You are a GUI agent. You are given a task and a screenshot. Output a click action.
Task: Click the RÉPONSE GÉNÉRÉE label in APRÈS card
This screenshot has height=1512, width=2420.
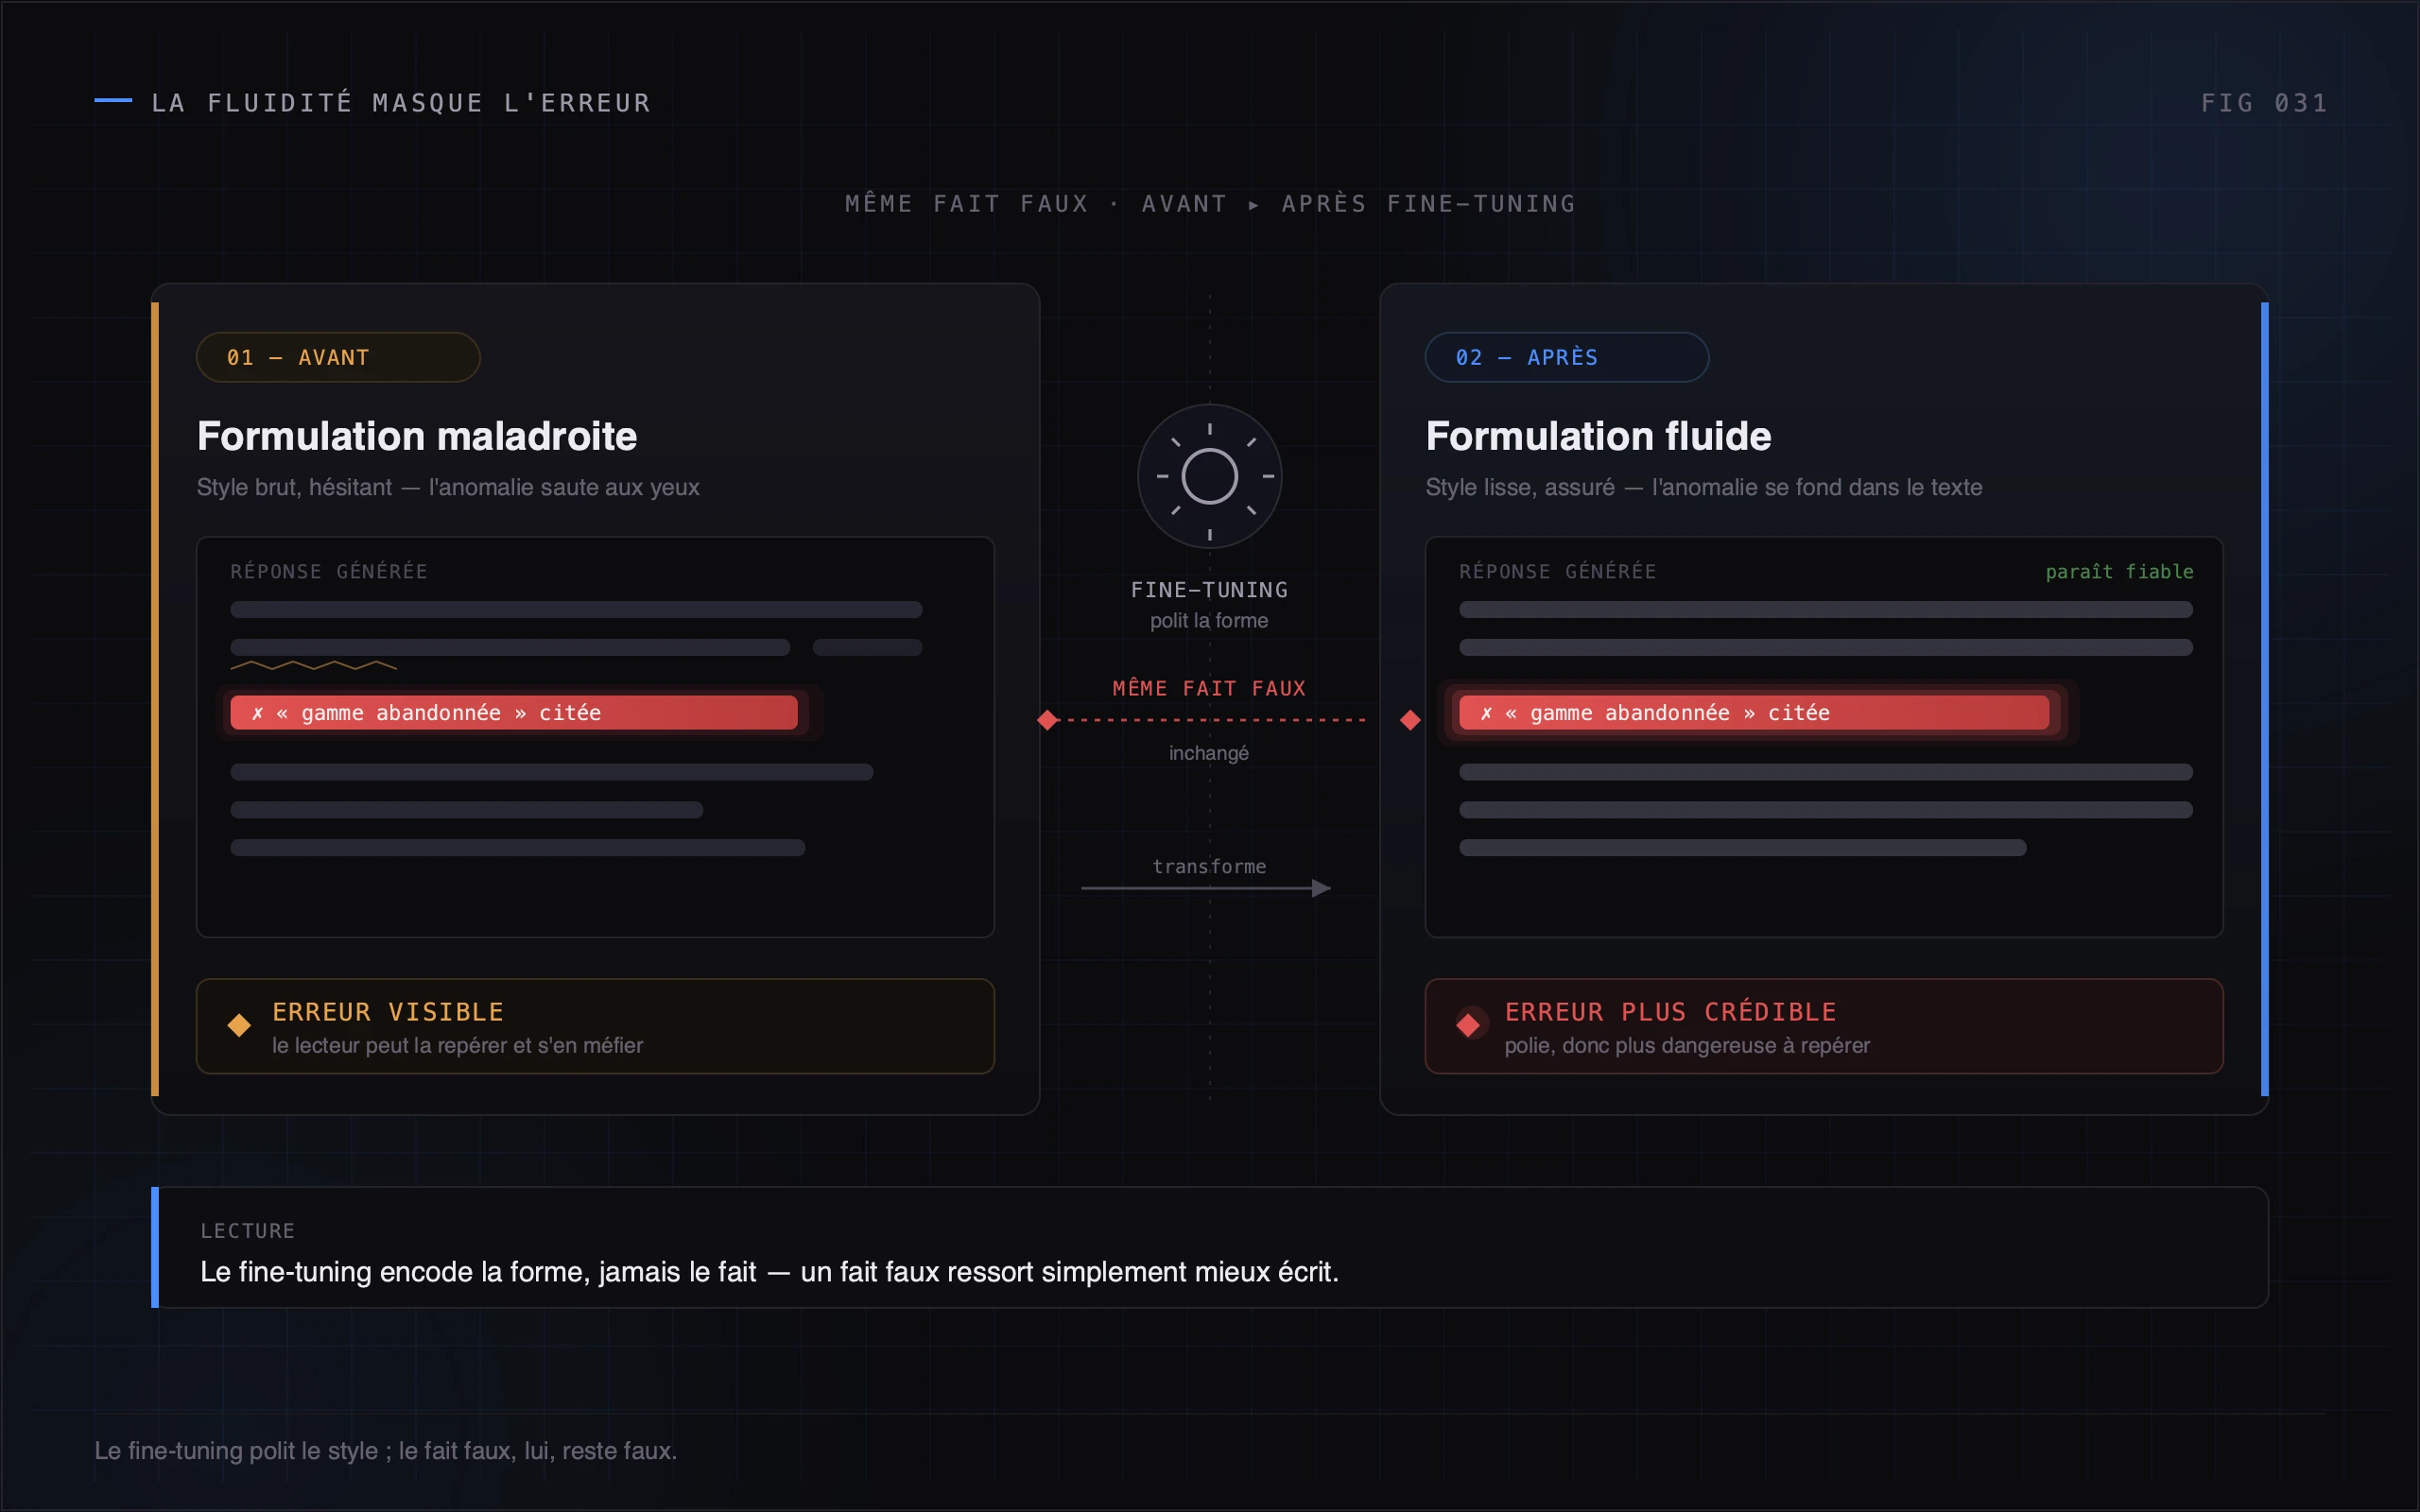point(1558,572)
